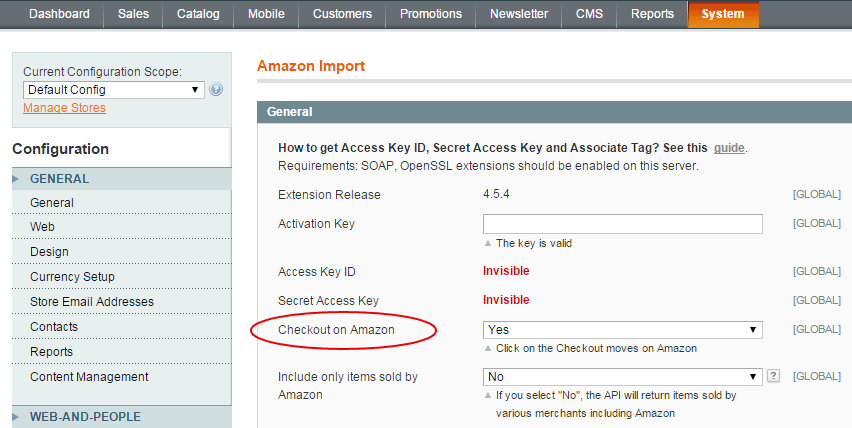This screenshot has width=852, height=428.
Task: Go to the Dashboard menu
Action: click(59, 14)
